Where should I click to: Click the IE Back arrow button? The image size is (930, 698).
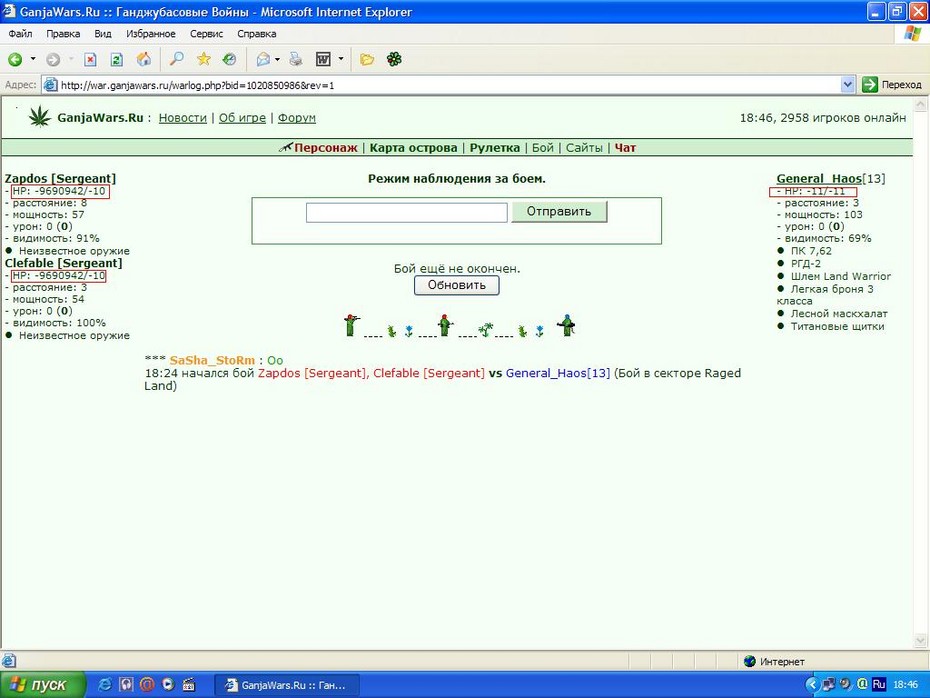pos(15,59)
